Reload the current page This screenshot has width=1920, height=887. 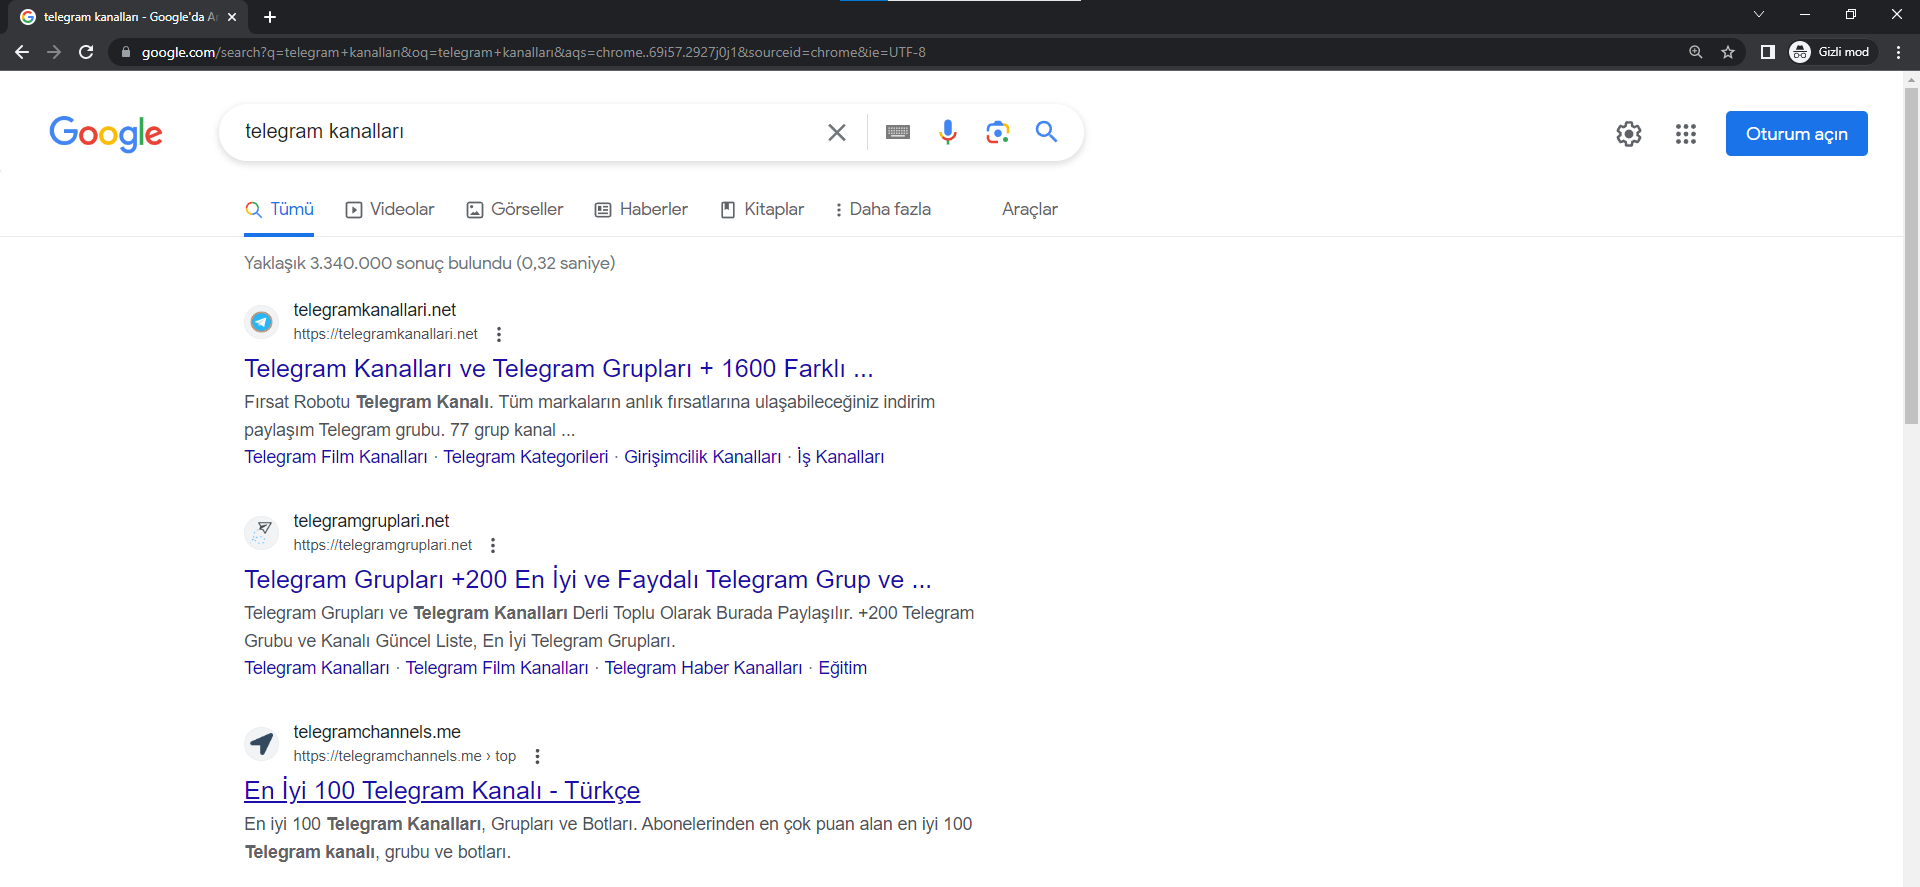tap(86, 52)
